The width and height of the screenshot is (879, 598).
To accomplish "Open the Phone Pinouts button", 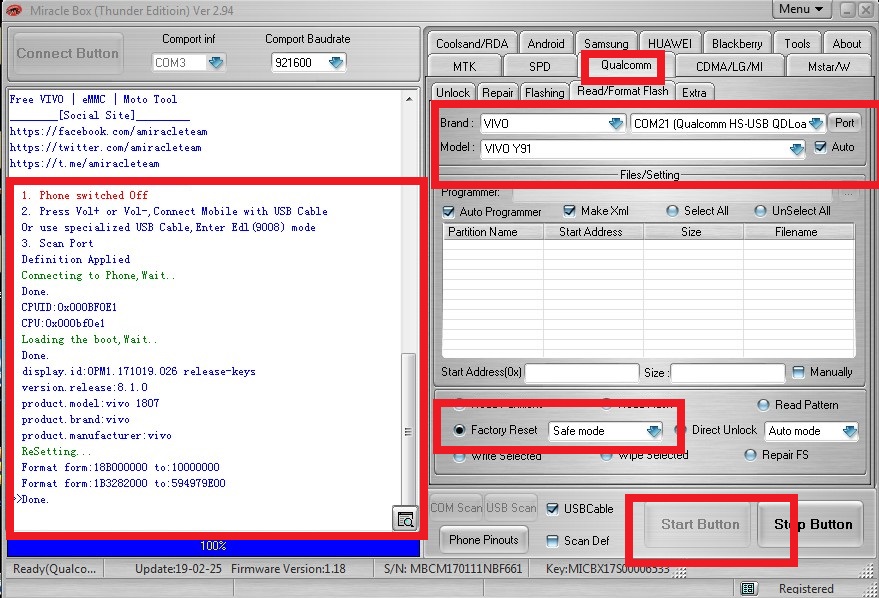I will coord(483,540).
